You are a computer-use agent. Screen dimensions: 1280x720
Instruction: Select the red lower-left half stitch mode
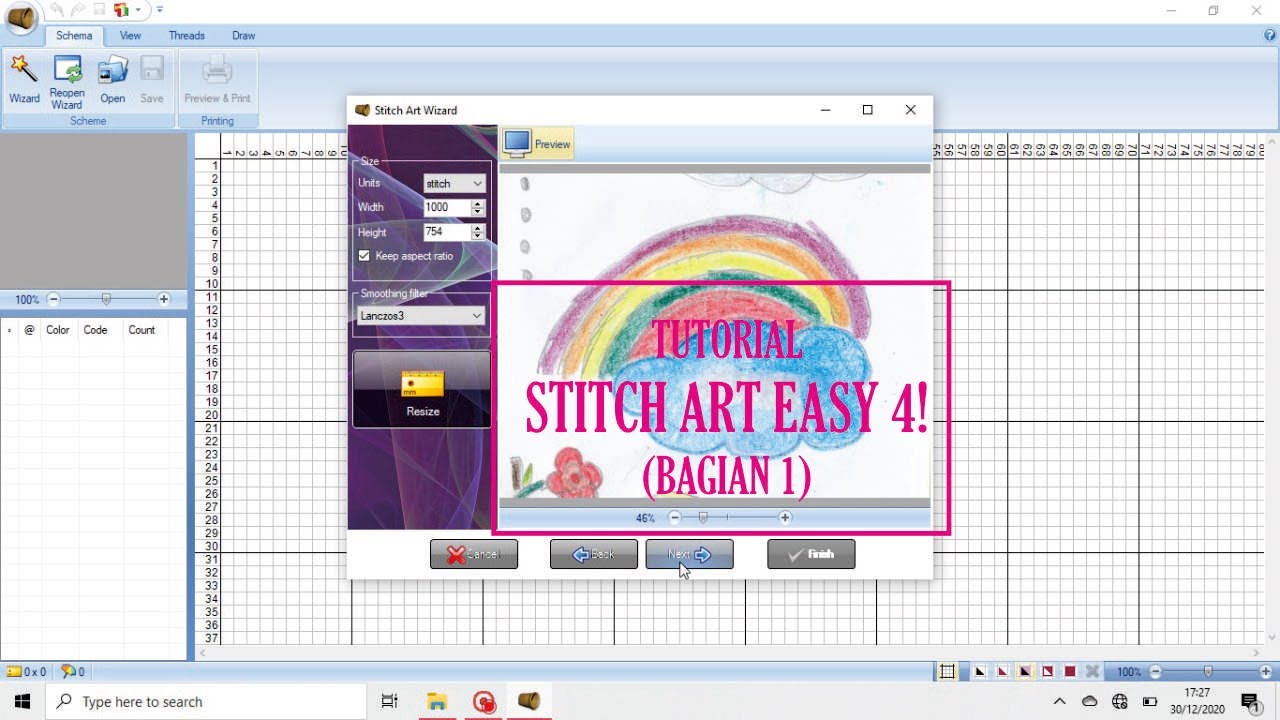[x=1003, y=672]
